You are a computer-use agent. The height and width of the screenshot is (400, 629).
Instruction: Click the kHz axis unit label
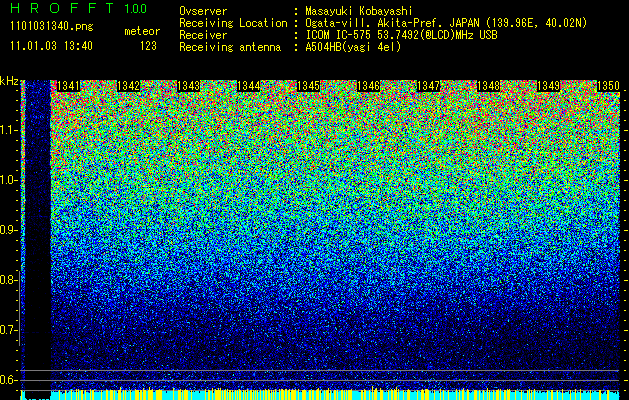click(9, 81)
